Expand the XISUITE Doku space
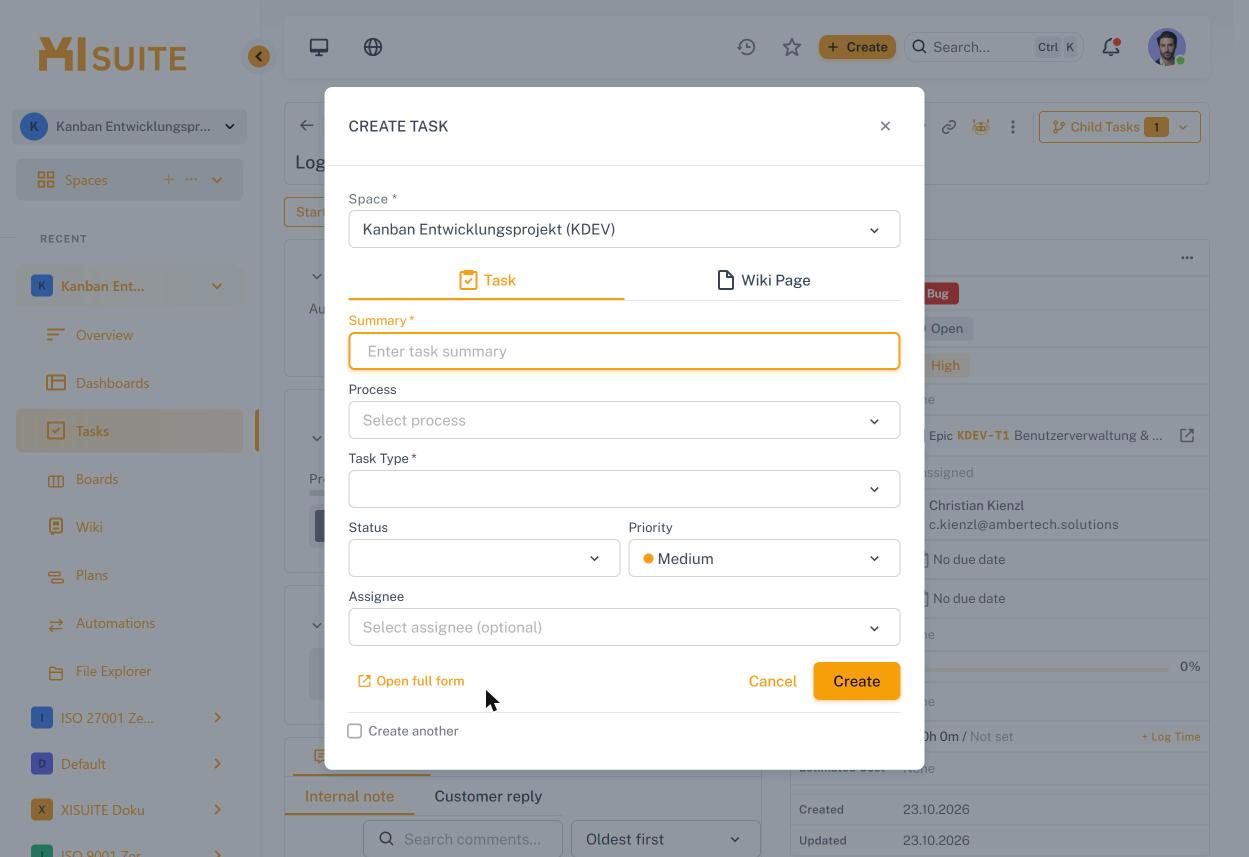Screen dimensions: 1249x857 pyautogui.click(x=217, y=810)
